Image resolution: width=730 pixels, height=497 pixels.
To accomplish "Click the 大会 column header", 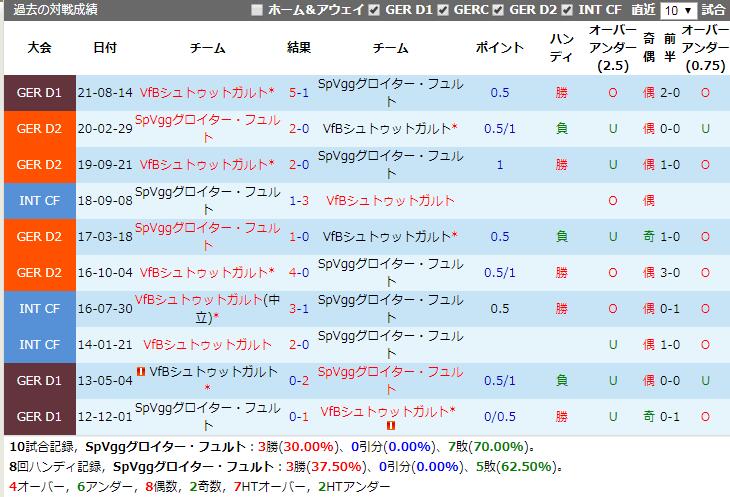I will 40,47.
